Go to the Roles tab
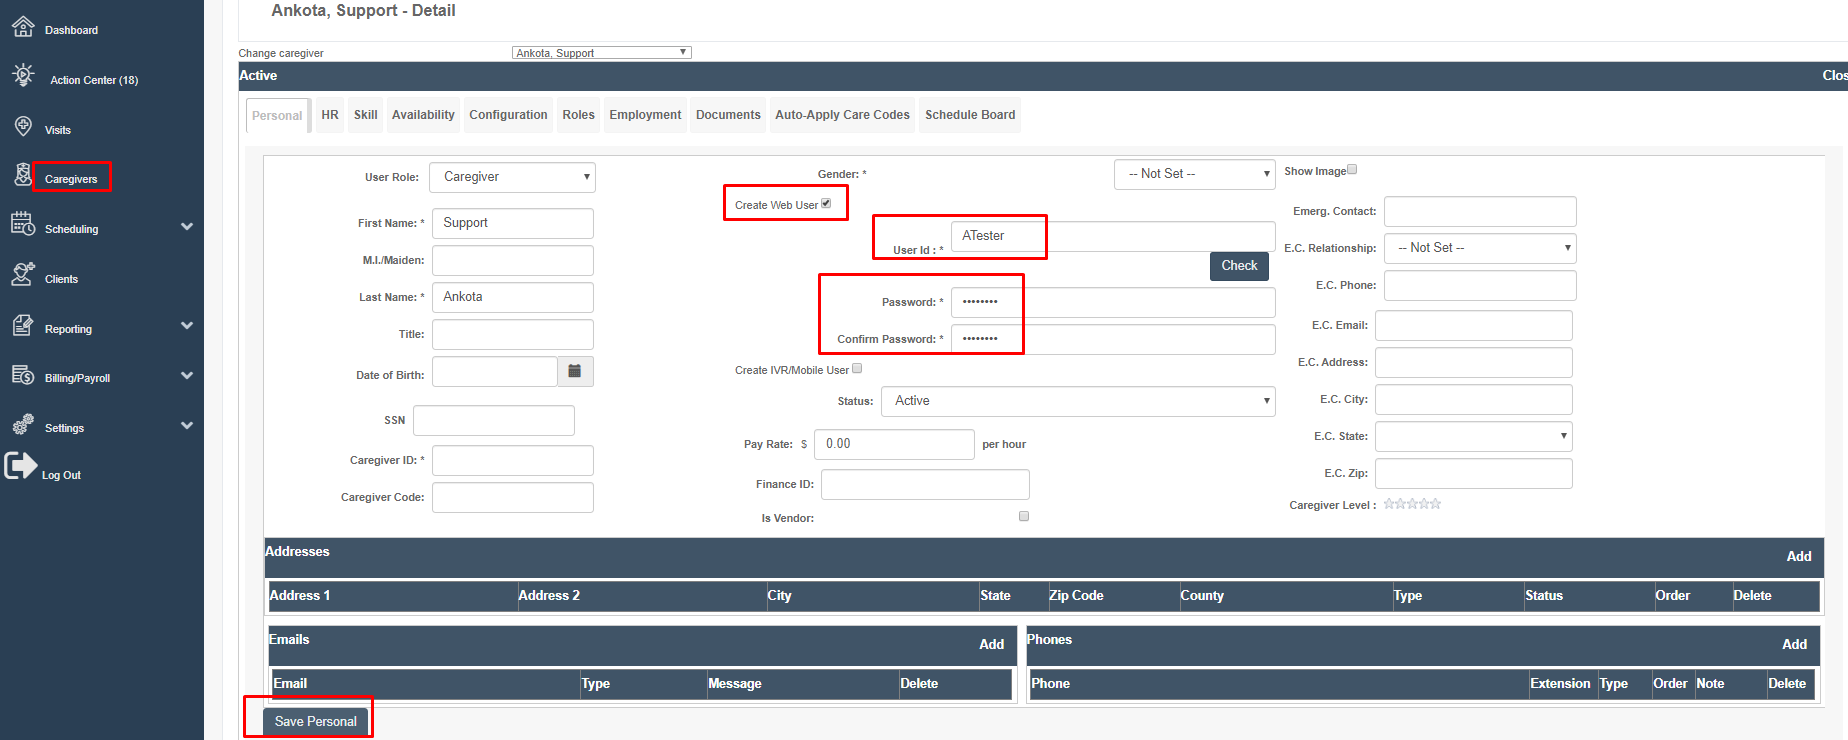This screenshot has width=1848, height=740. click(x=578, y=115)
